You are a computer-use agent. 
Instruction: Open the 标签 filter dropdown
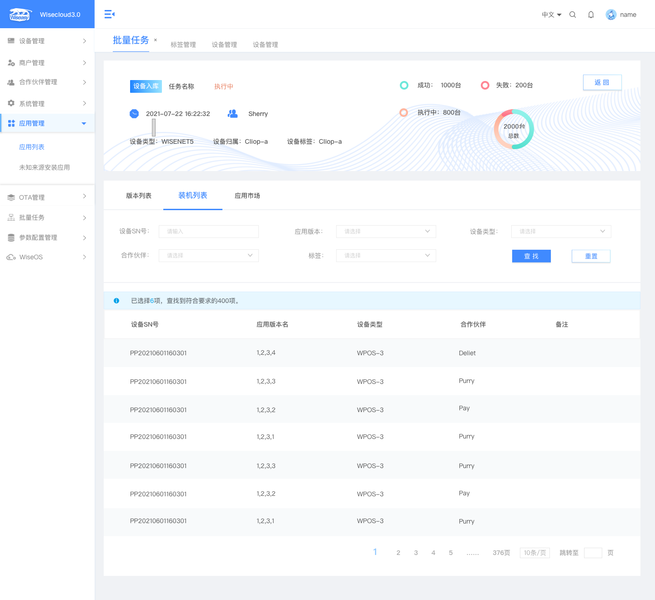point(386,255)
